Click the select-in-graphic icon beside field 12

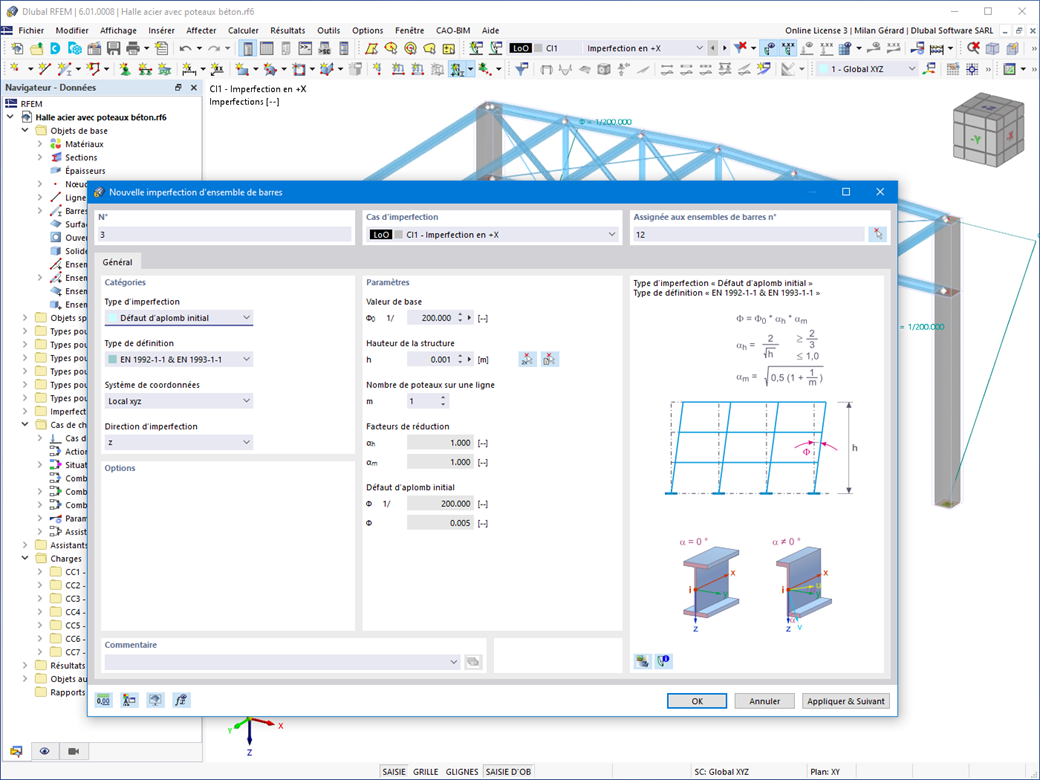click(877, 234)
